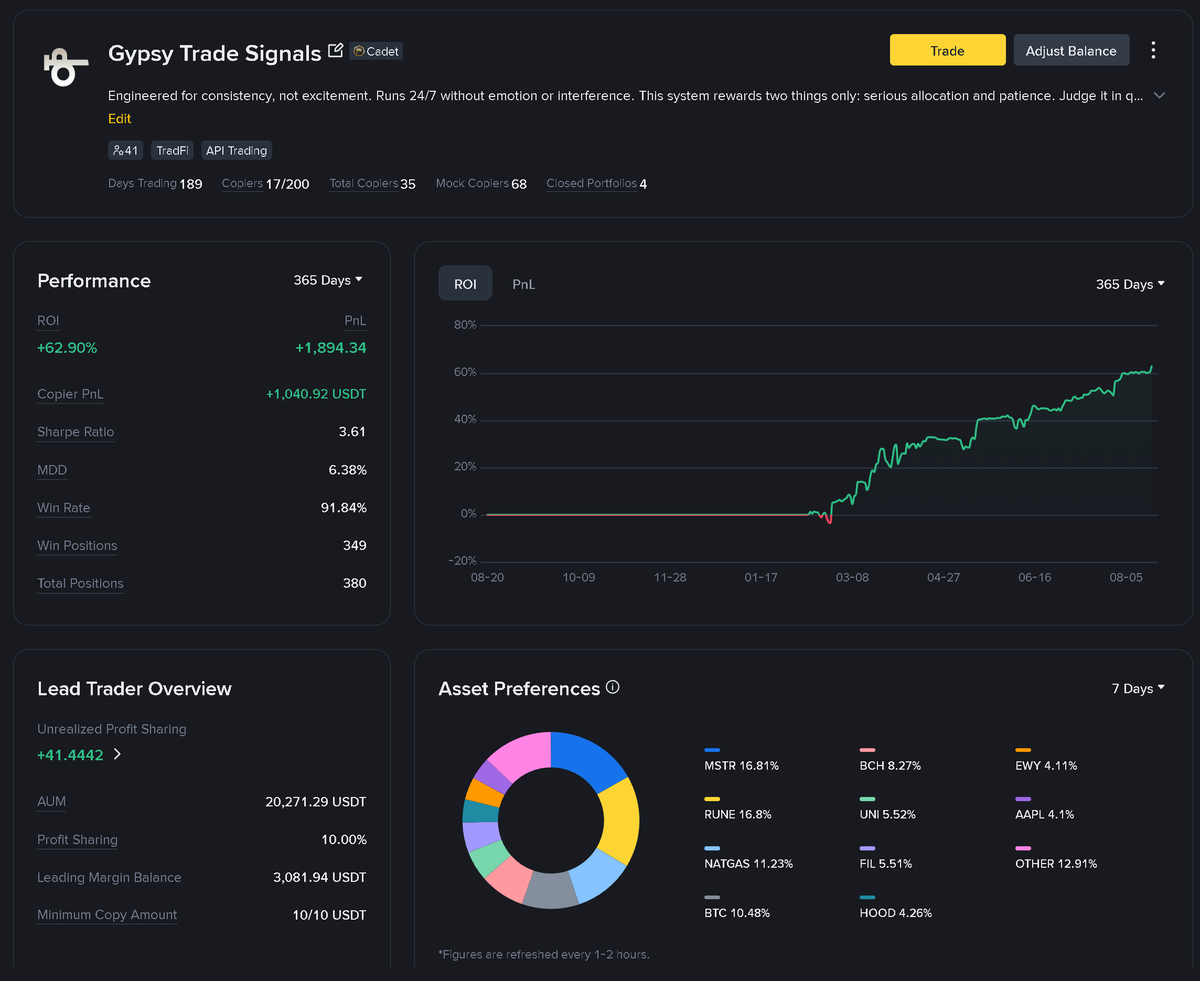This screenshot has height=981, width=1200.
Task: Click the blue MSTR donut segment
Action: [585, 757]
